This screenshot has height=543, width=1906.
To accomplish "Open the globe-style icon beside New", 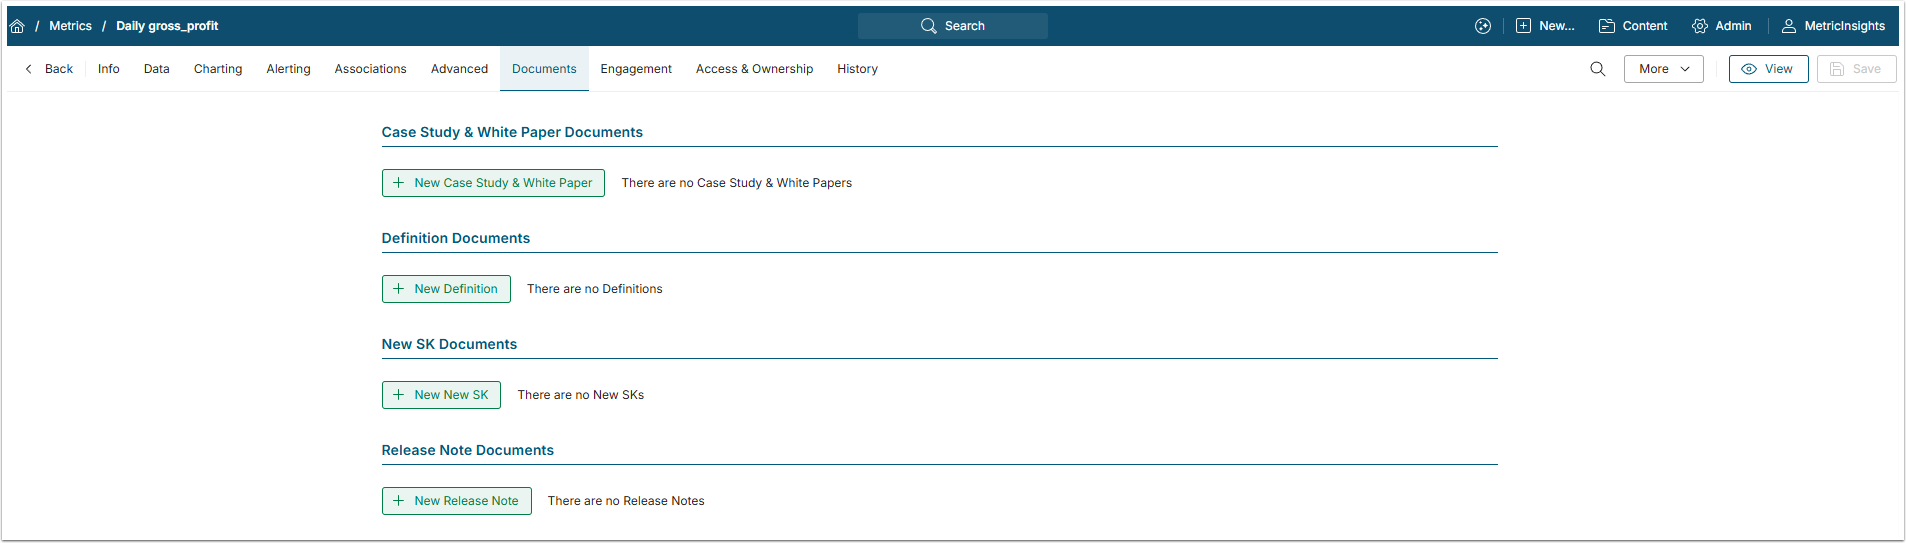I will tap(1483, 26).
